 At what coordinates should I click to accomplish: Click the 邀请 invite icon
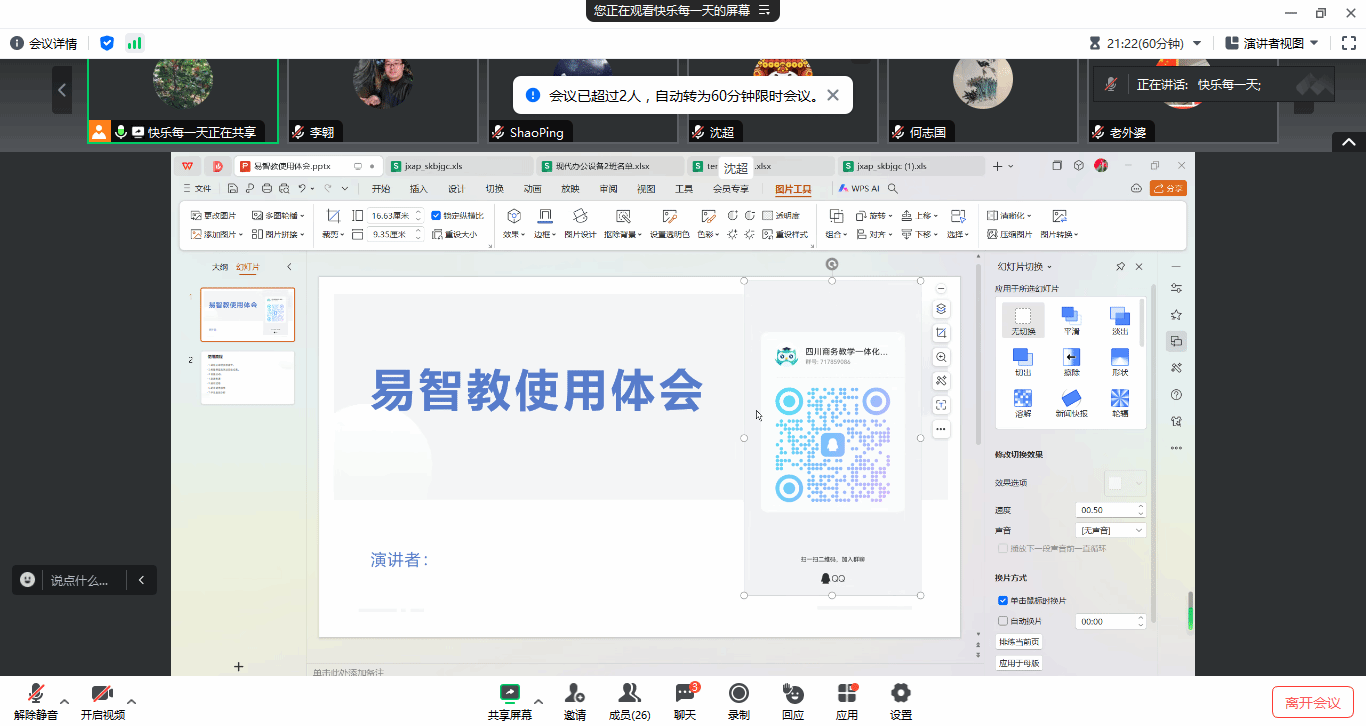pos(575,695)
